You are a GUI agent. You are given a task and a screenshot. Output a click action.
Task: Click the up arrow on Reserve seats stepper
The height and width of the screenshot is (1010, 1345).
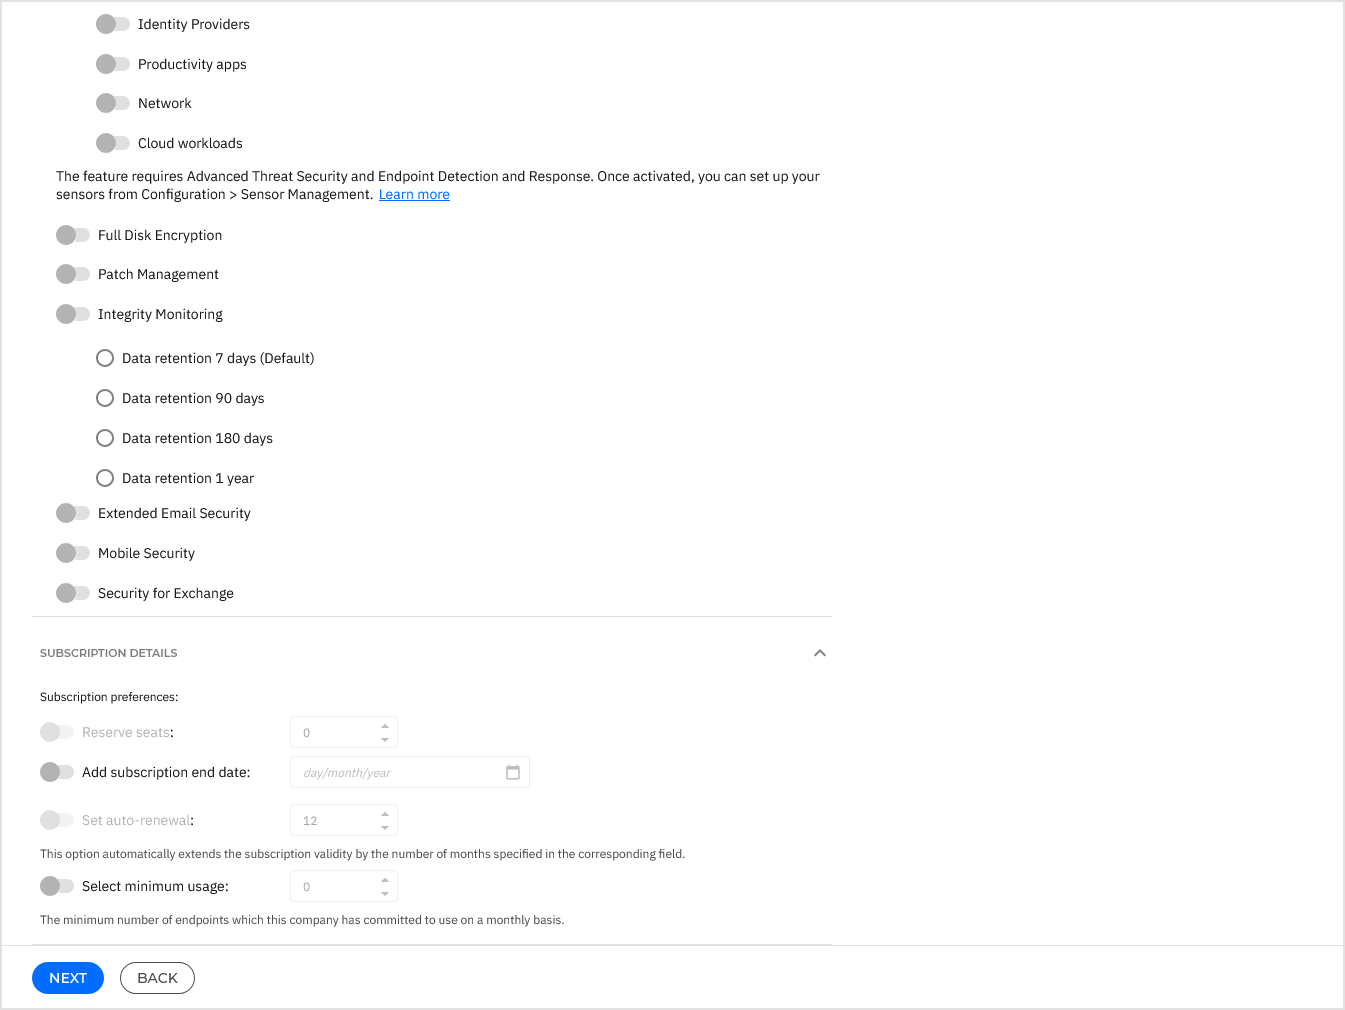[385, 725]
